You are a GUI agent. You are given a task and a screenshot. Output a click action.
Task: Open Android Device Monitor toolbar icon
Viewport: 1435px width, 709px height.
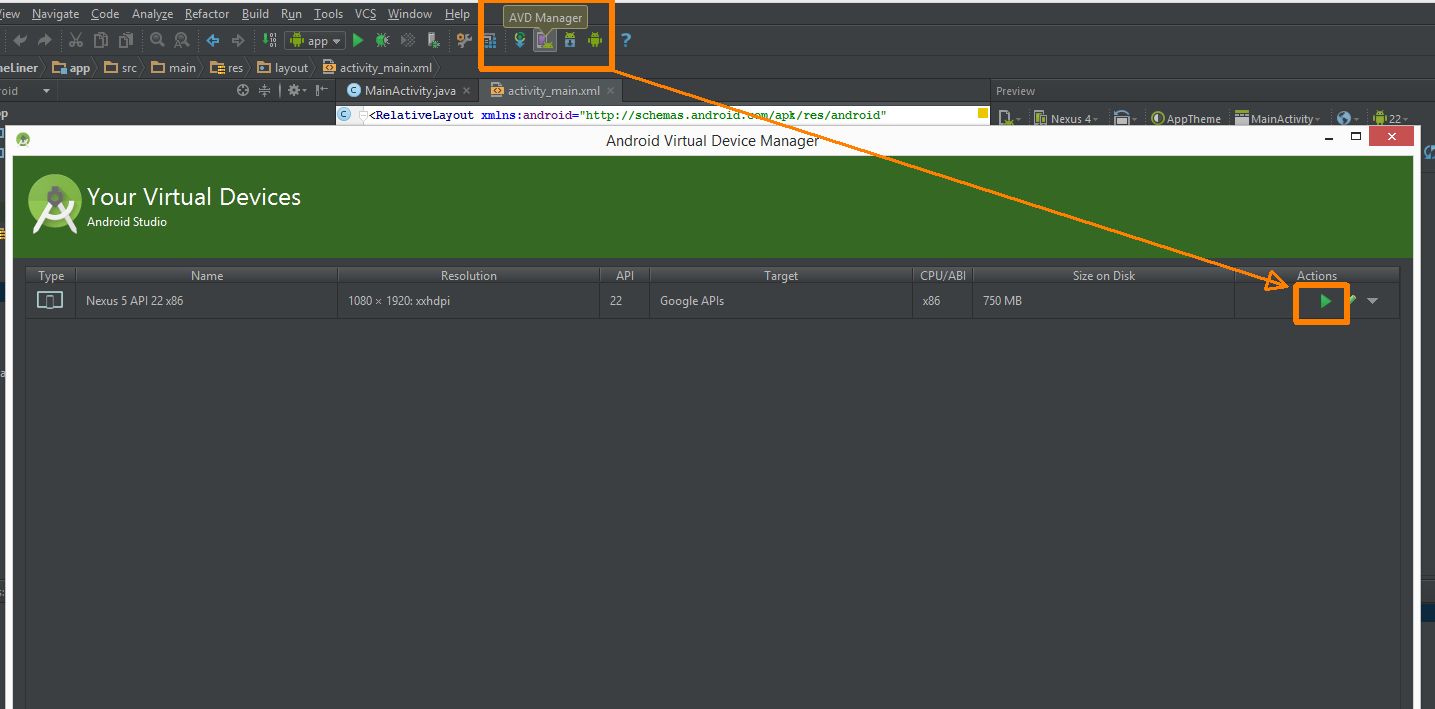[595, 40]
